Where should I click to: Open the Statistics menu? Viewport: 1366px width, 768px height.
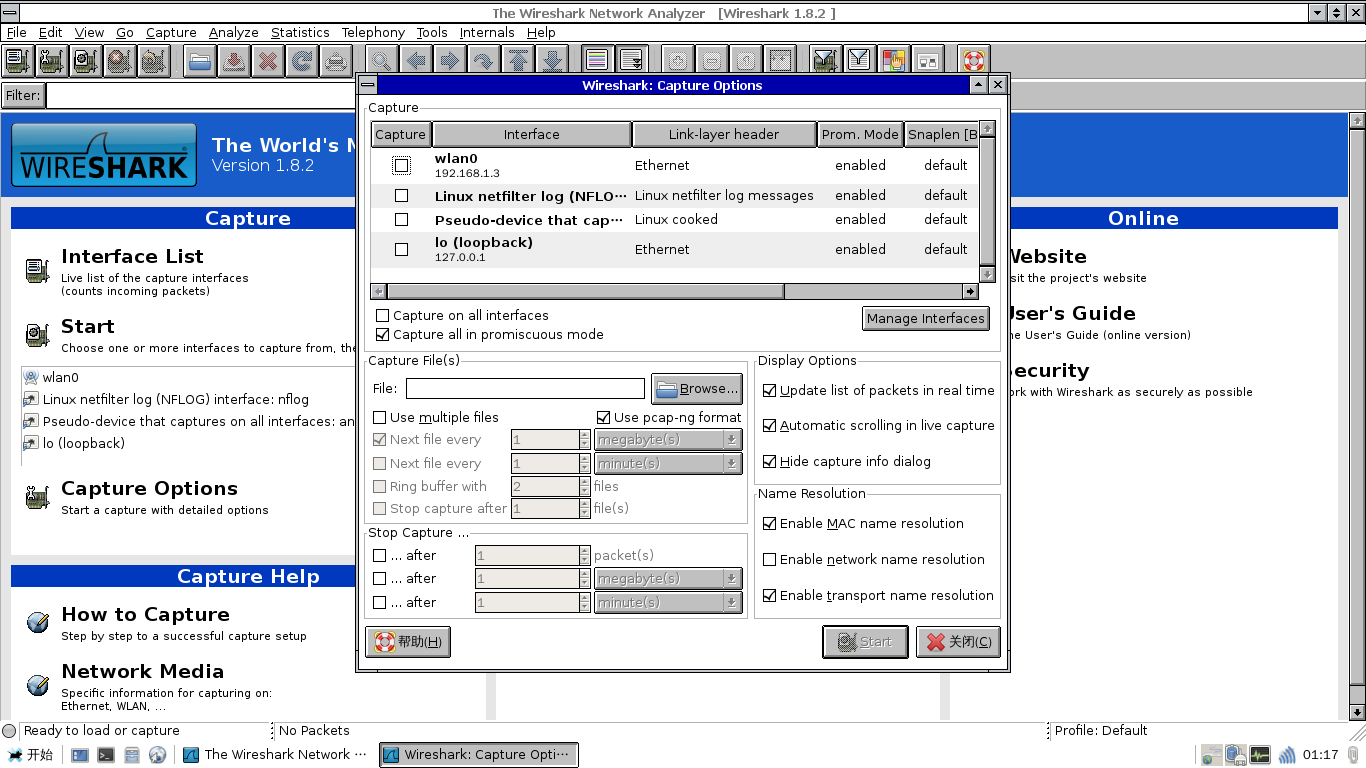click(x=300, y=33)
